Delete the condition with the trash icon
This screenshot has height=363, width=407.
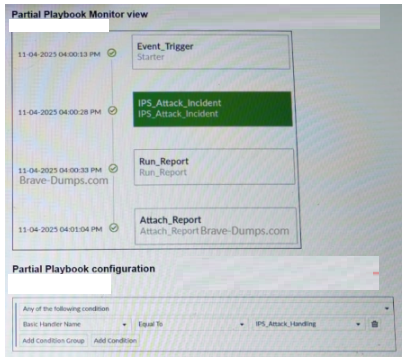click(375, 324)
